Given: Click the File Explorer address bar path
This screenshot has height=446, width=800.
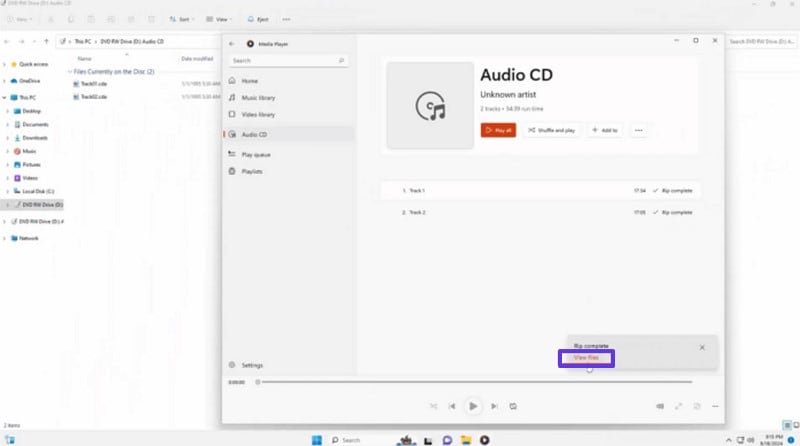Looking at the screenshot, I should [x=138, y=41].
